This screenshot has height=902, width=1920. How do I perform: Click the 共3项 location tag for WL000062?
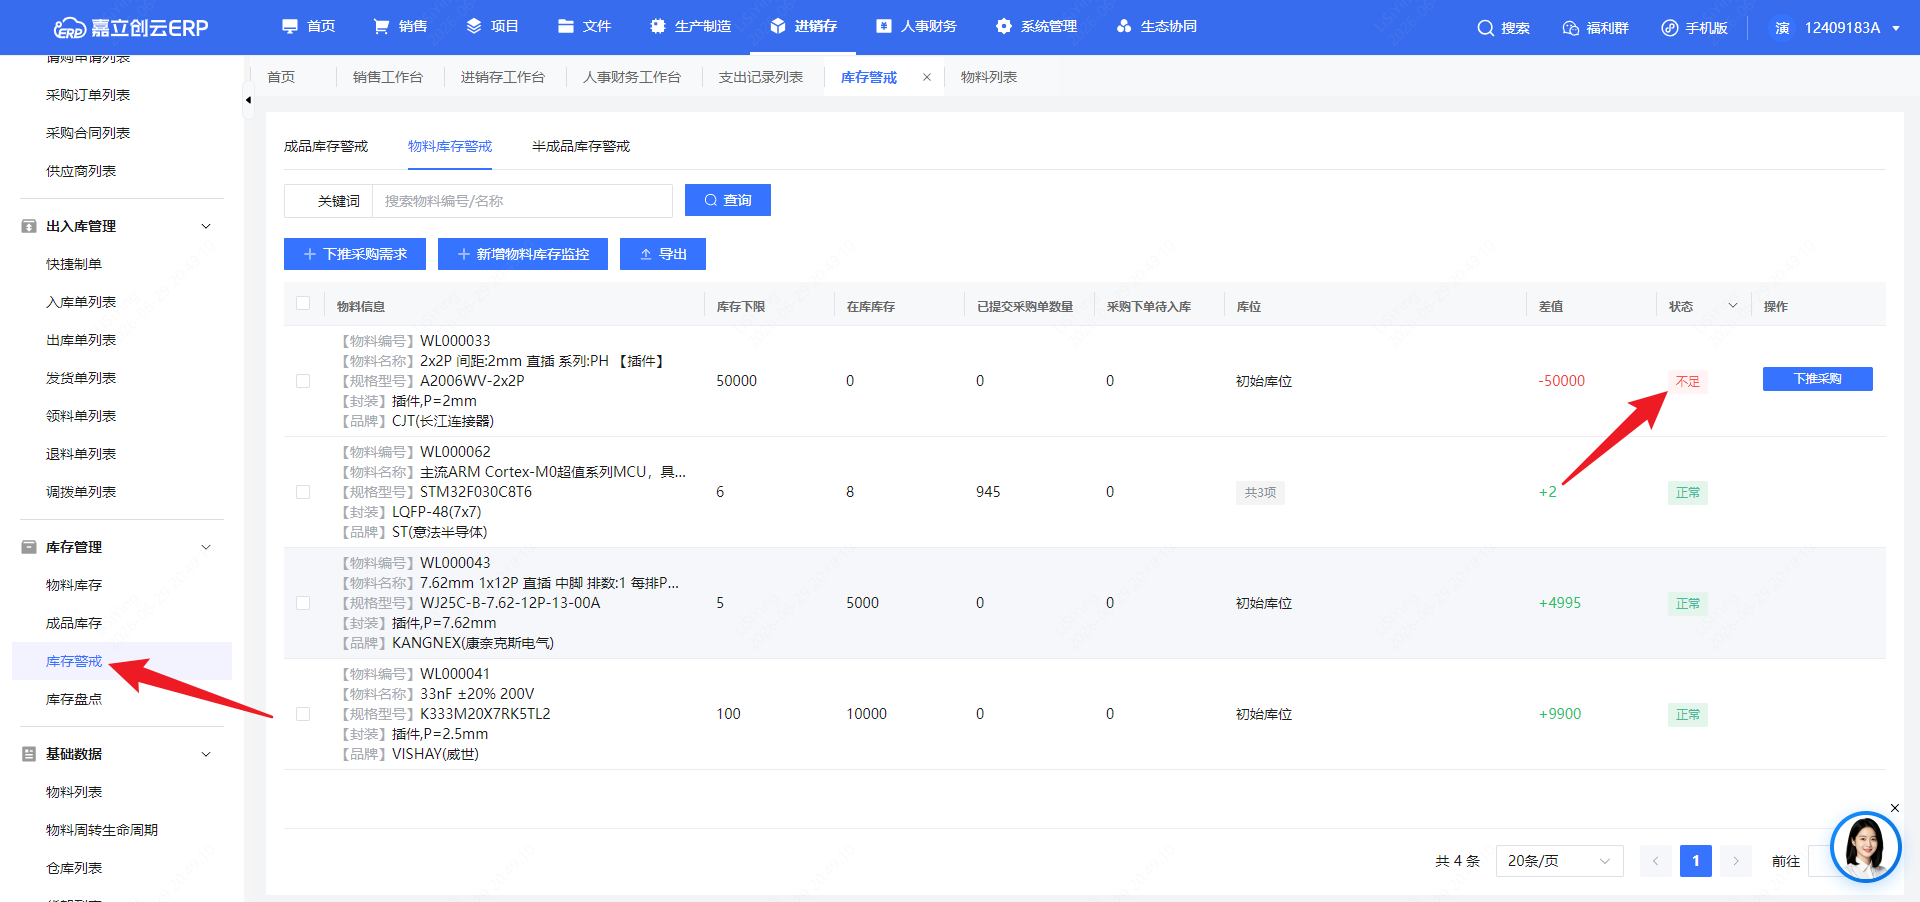[x=1260, y=492]
